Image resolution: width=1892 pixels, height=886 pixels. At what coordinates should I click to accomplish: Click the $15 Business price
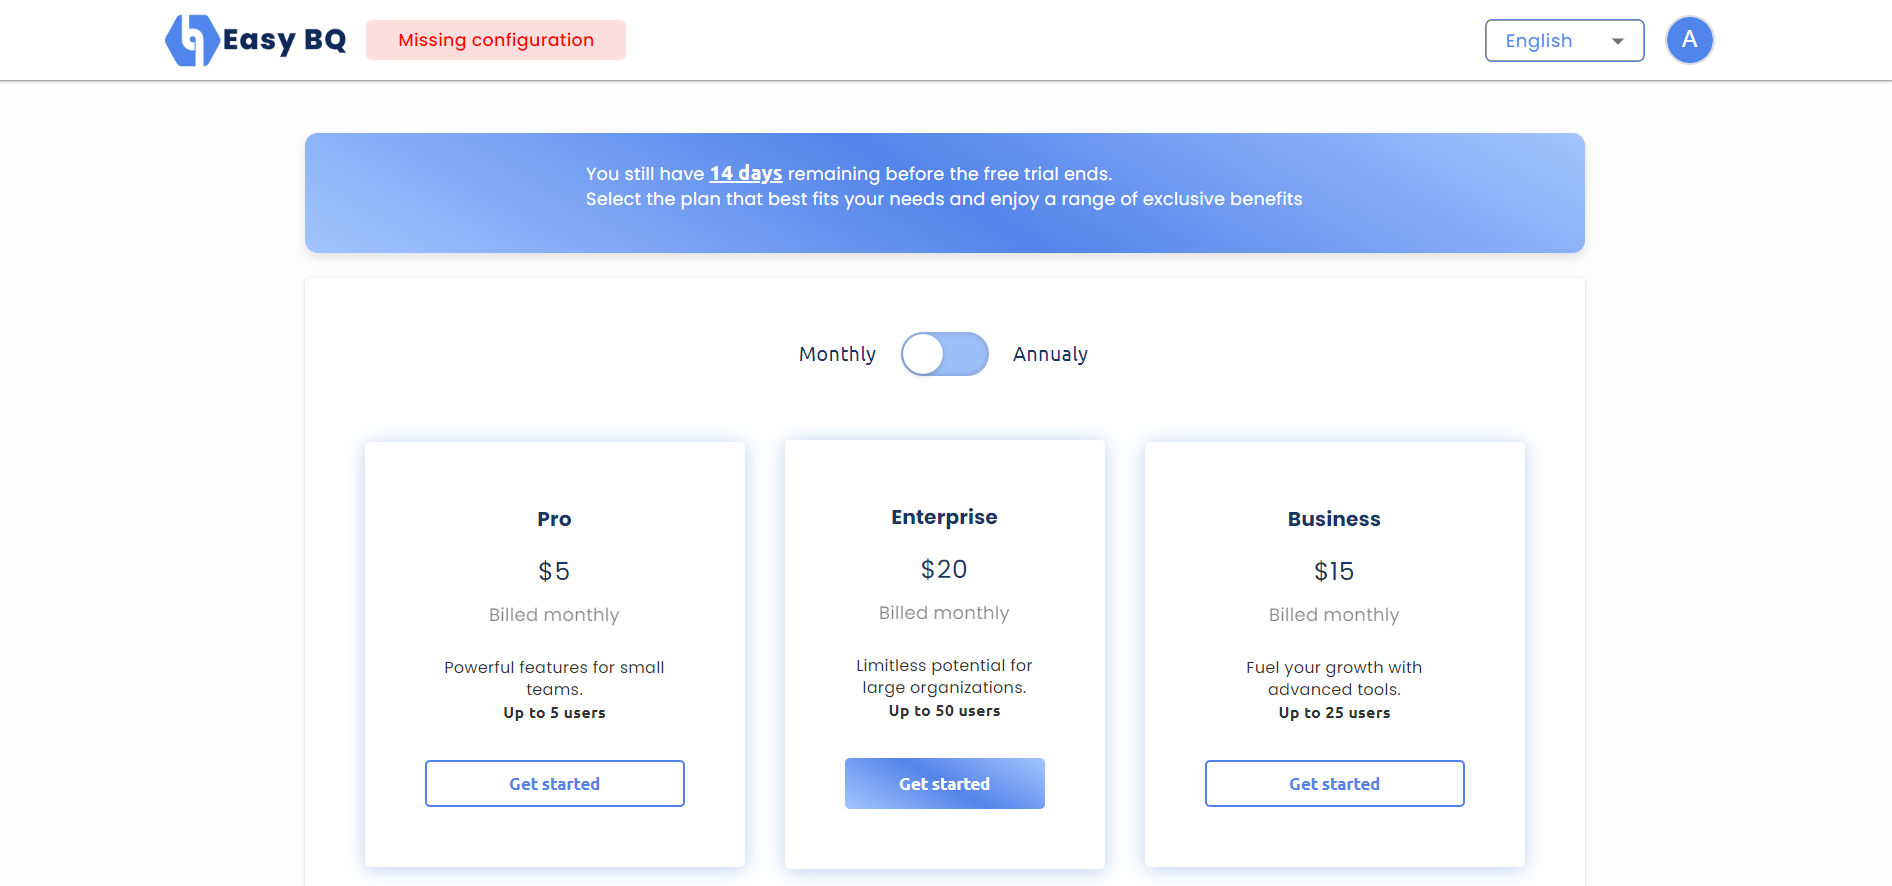[x=1334, y=571]
